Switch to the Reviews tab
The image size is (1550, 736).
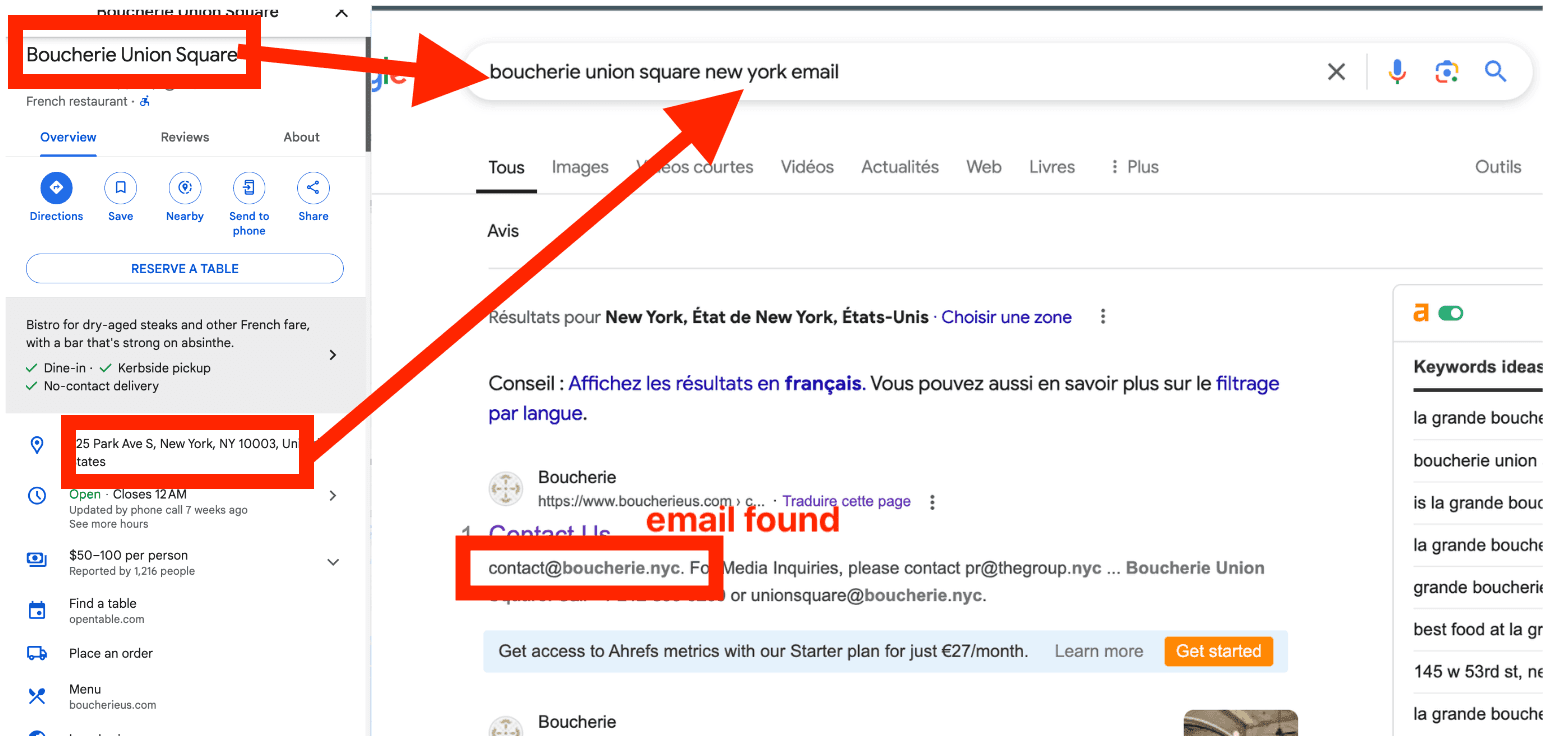(x=185, y=137)
